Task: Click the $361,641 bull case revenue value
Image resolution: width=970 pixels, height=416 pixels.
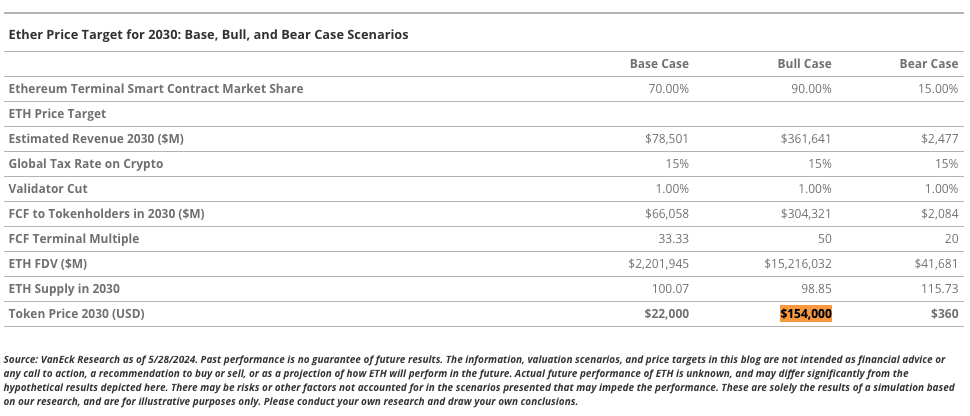Action: click(x=806, y=139)
